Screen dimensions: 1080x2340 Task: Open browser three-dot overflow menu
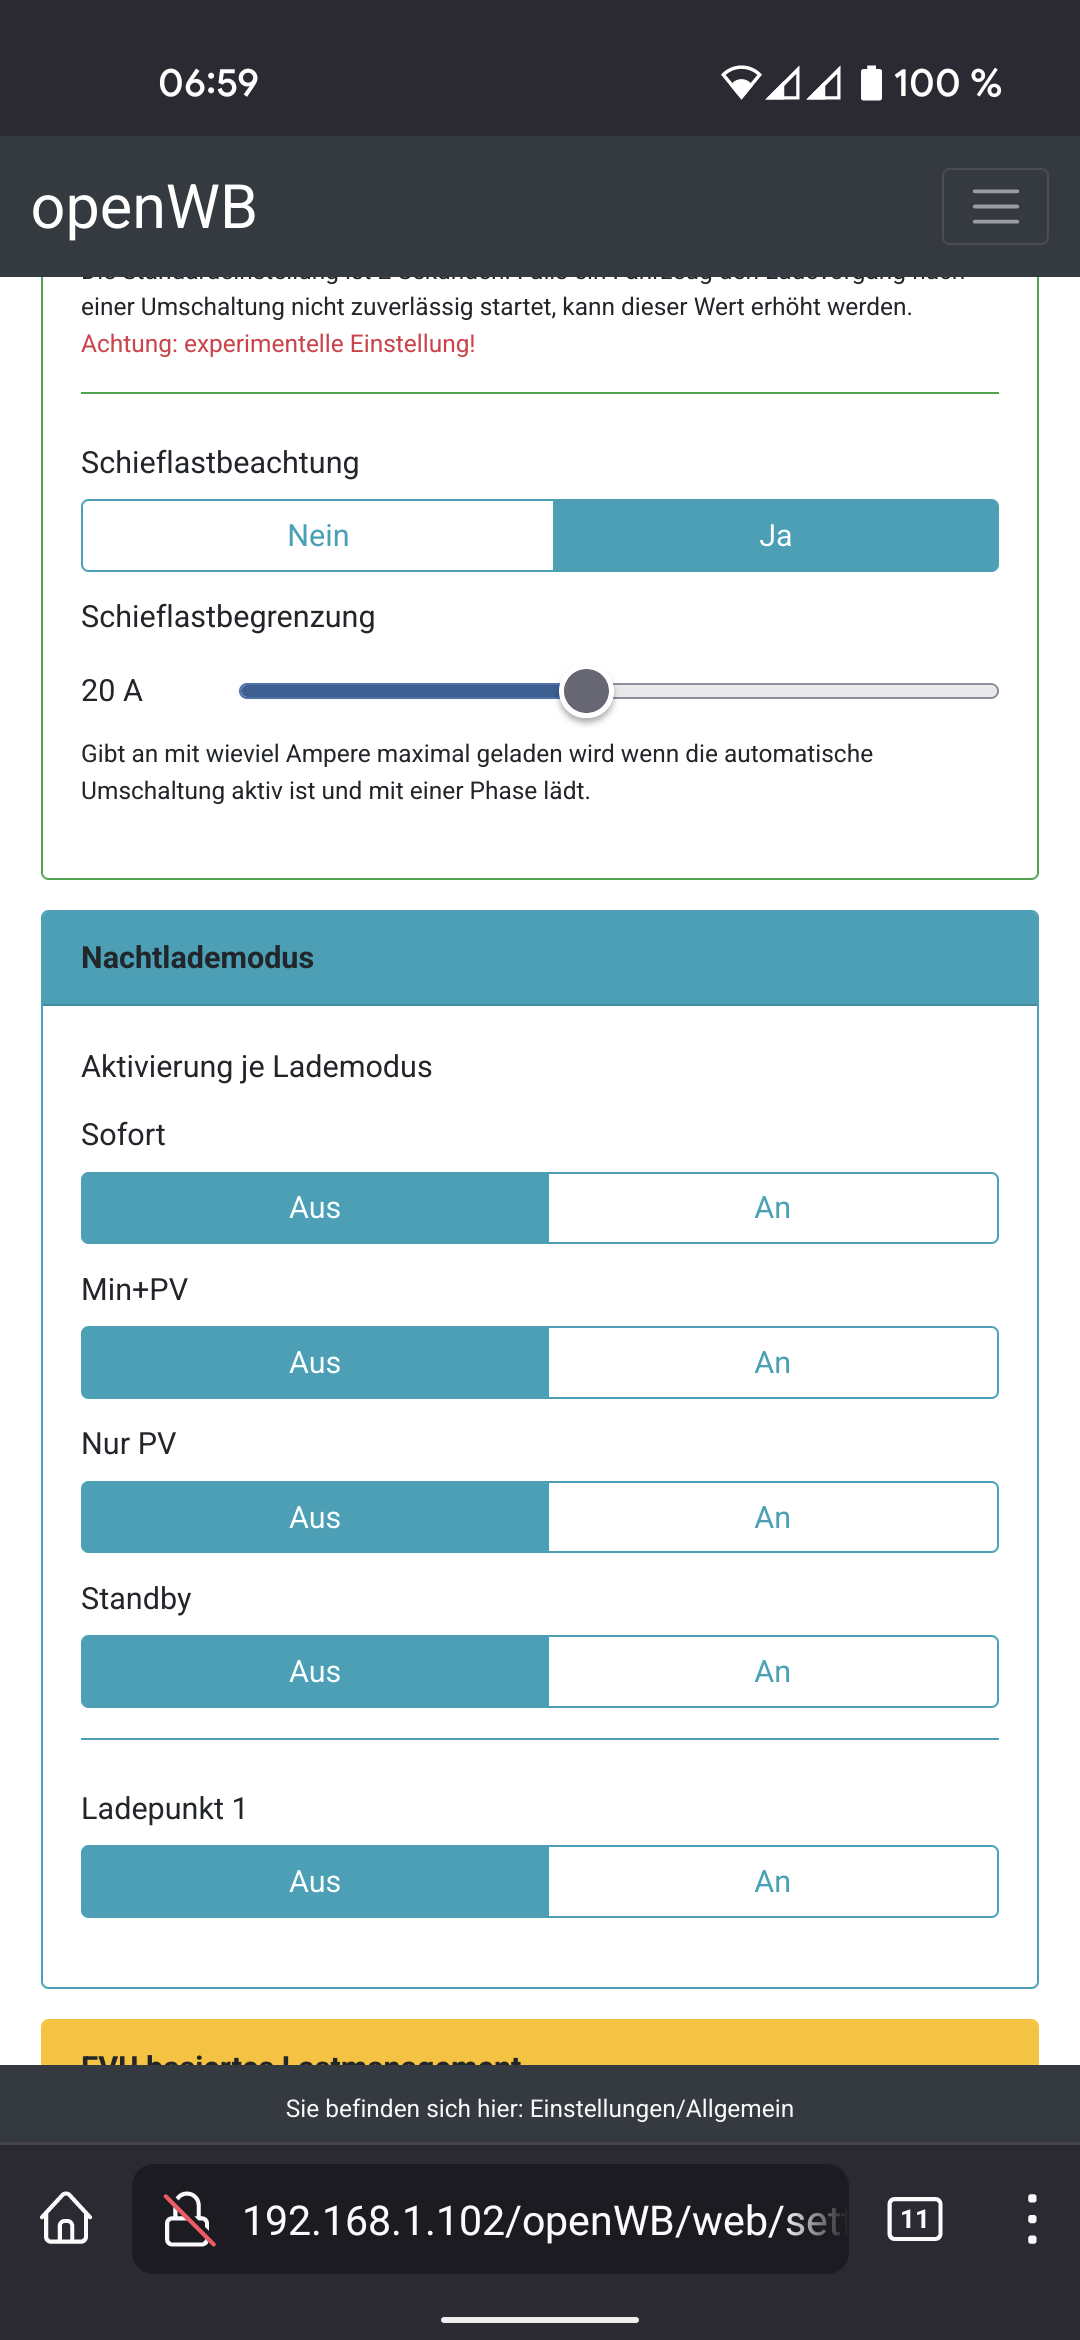(x=1032, y=2218)
